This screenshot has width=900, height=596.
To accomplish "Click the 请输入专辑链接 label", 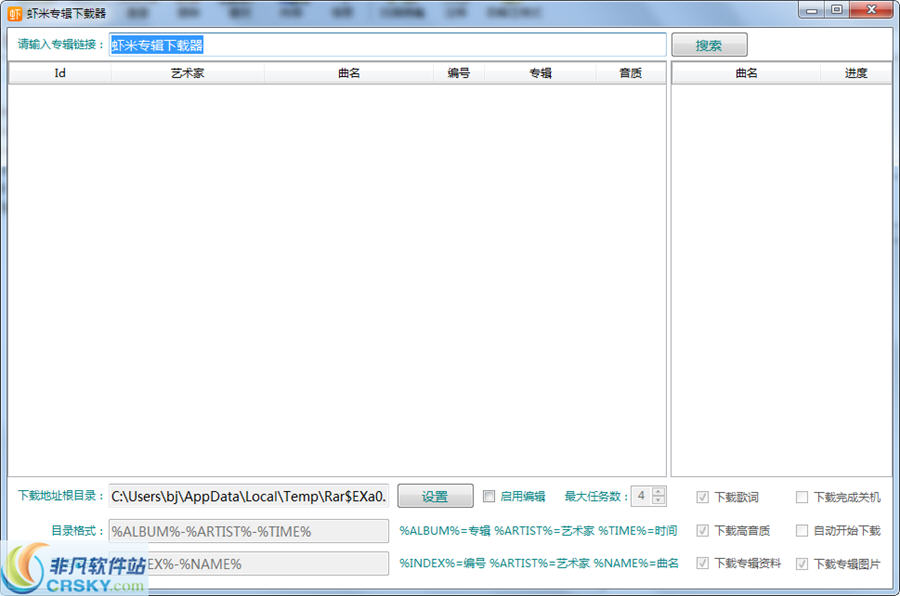I will click(60, 44).
